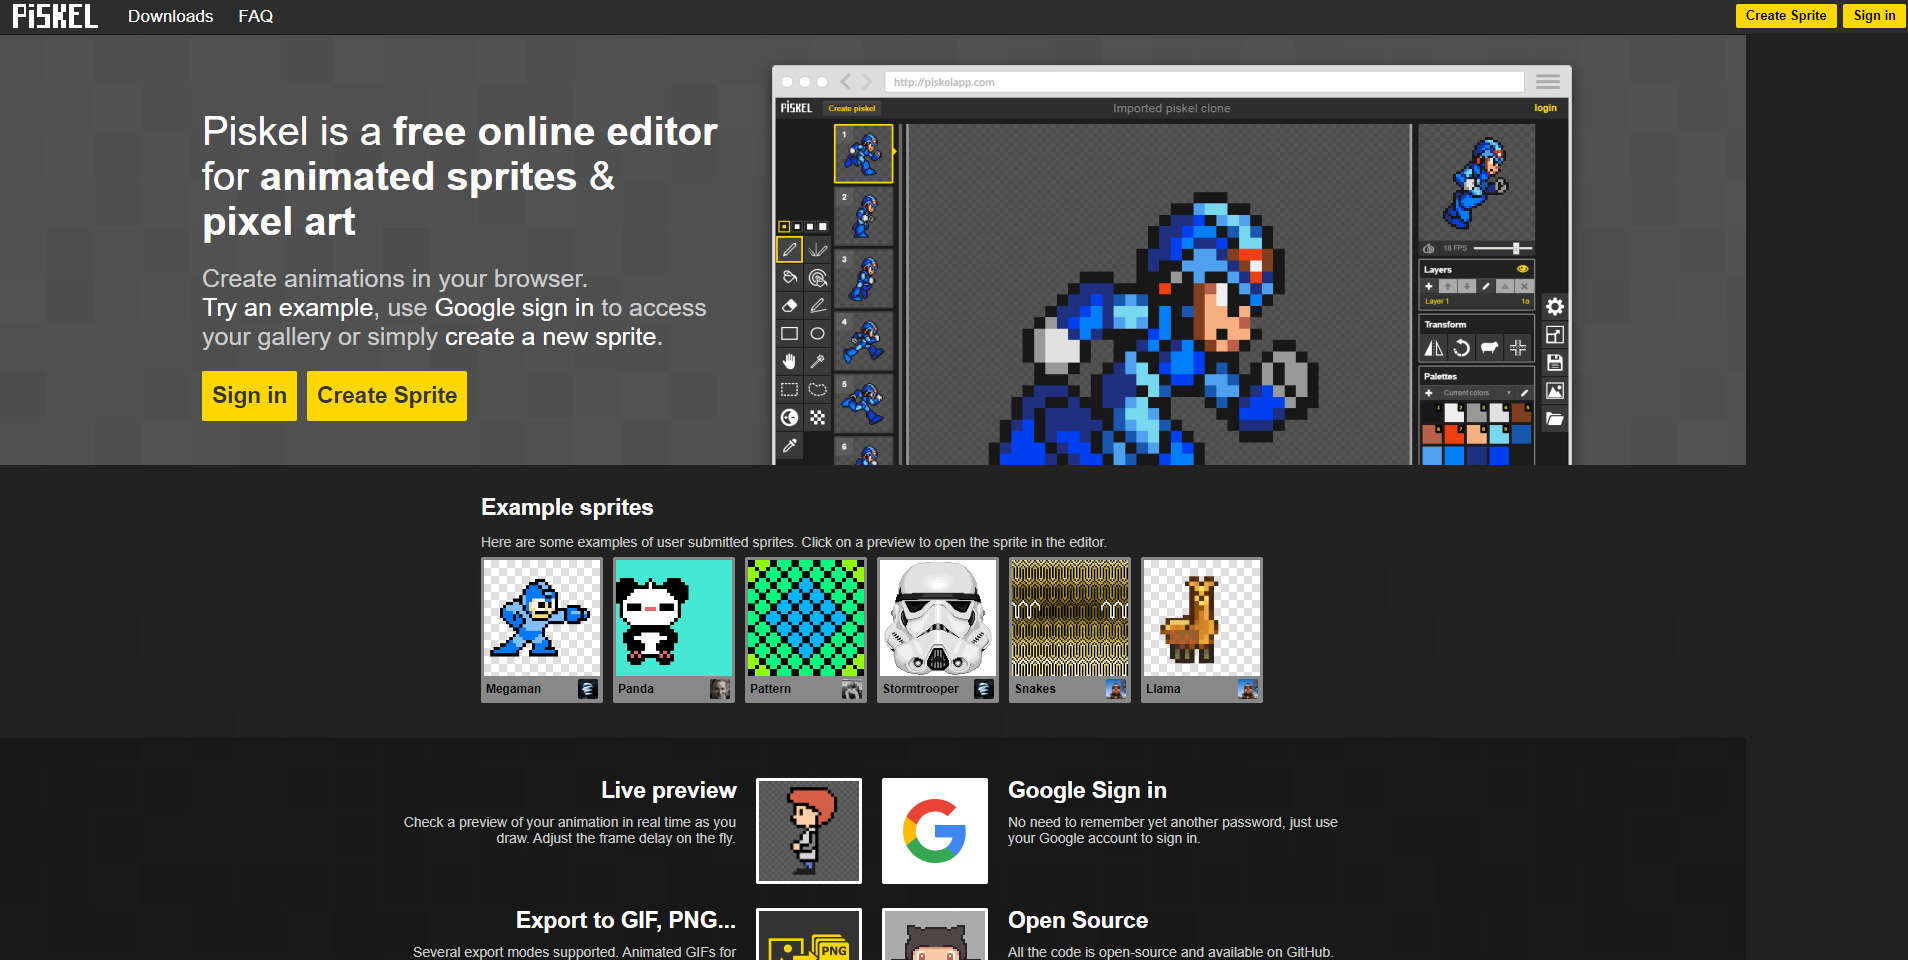The width and height of the screenshot is (1908, 960).
Task: Open the Downloads page
Action: (170, 16)
